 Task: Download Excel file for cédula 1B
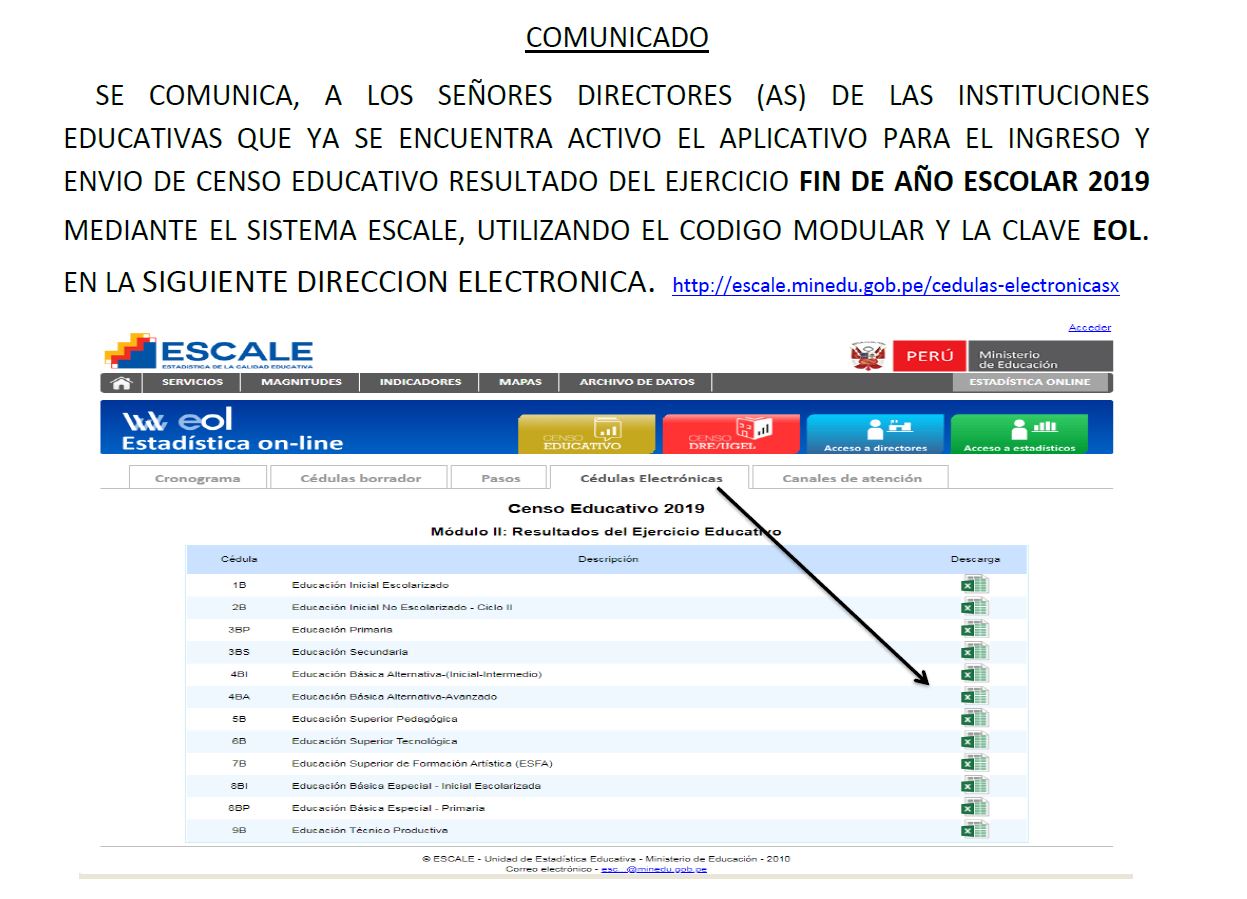click(x=974, y=585)
